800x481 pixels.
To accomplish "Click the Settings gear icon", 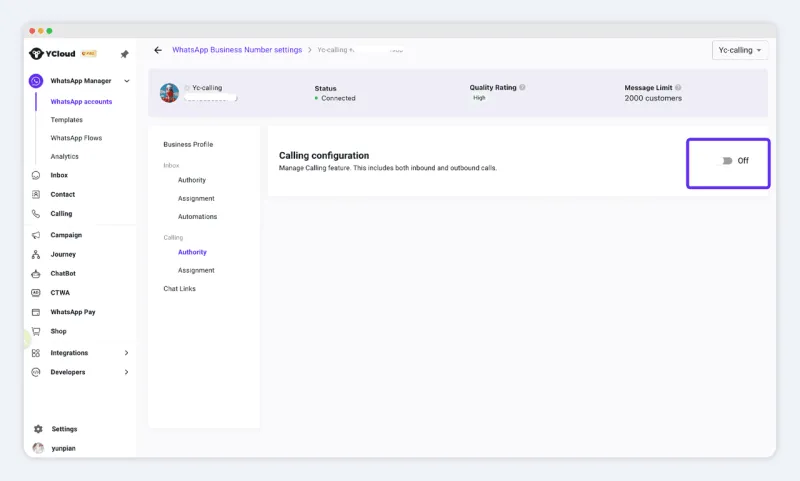I will point(38,429).
